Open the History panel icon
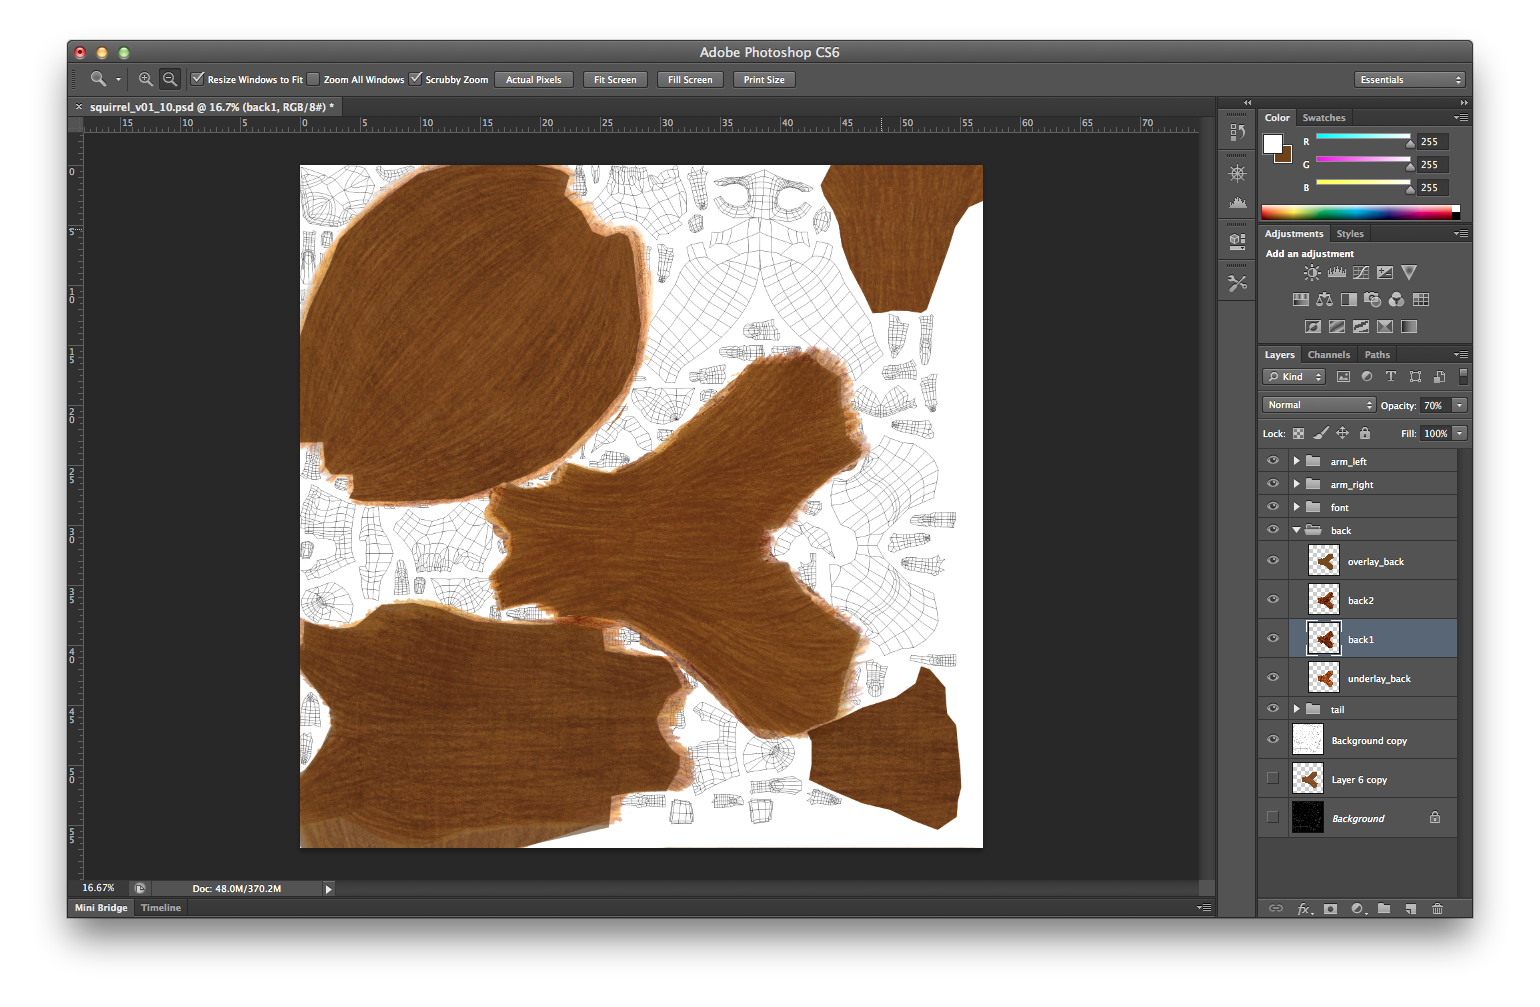 coord(1237,131)
